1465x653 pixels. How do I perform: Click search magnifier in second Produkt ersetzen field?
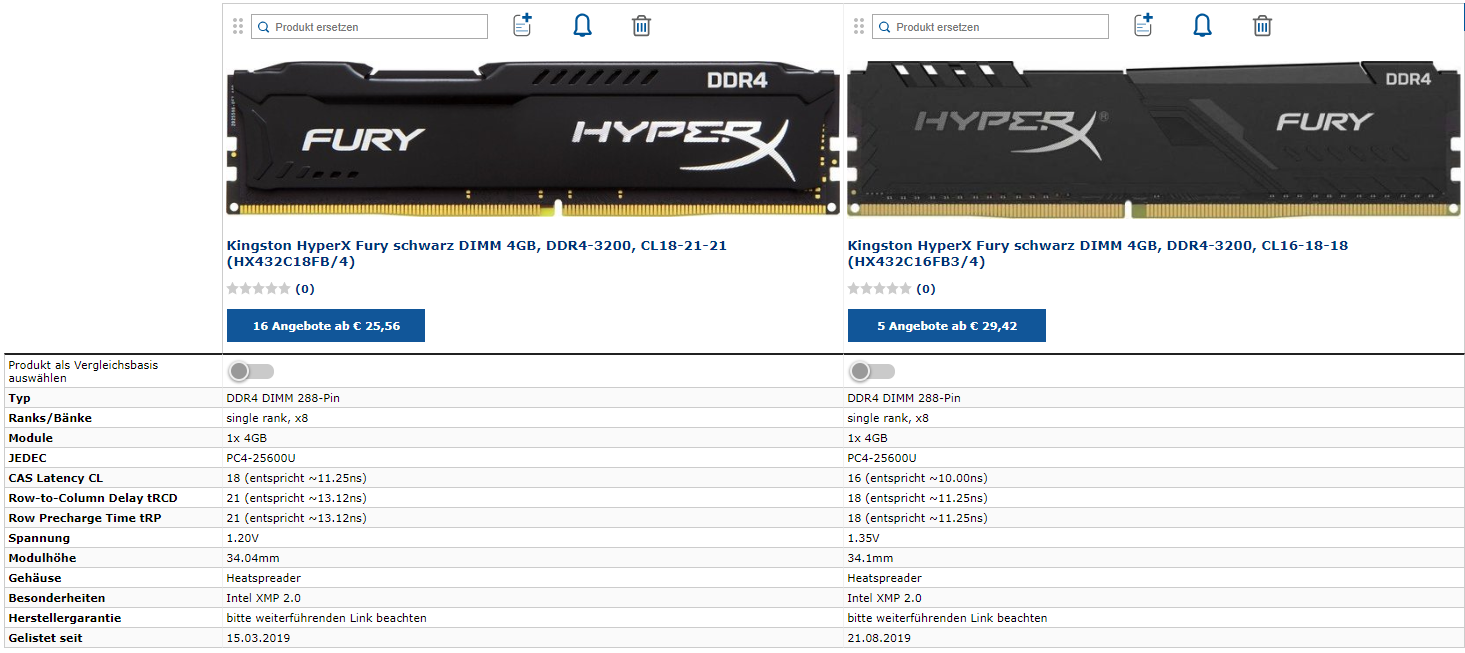coord(885,27)
